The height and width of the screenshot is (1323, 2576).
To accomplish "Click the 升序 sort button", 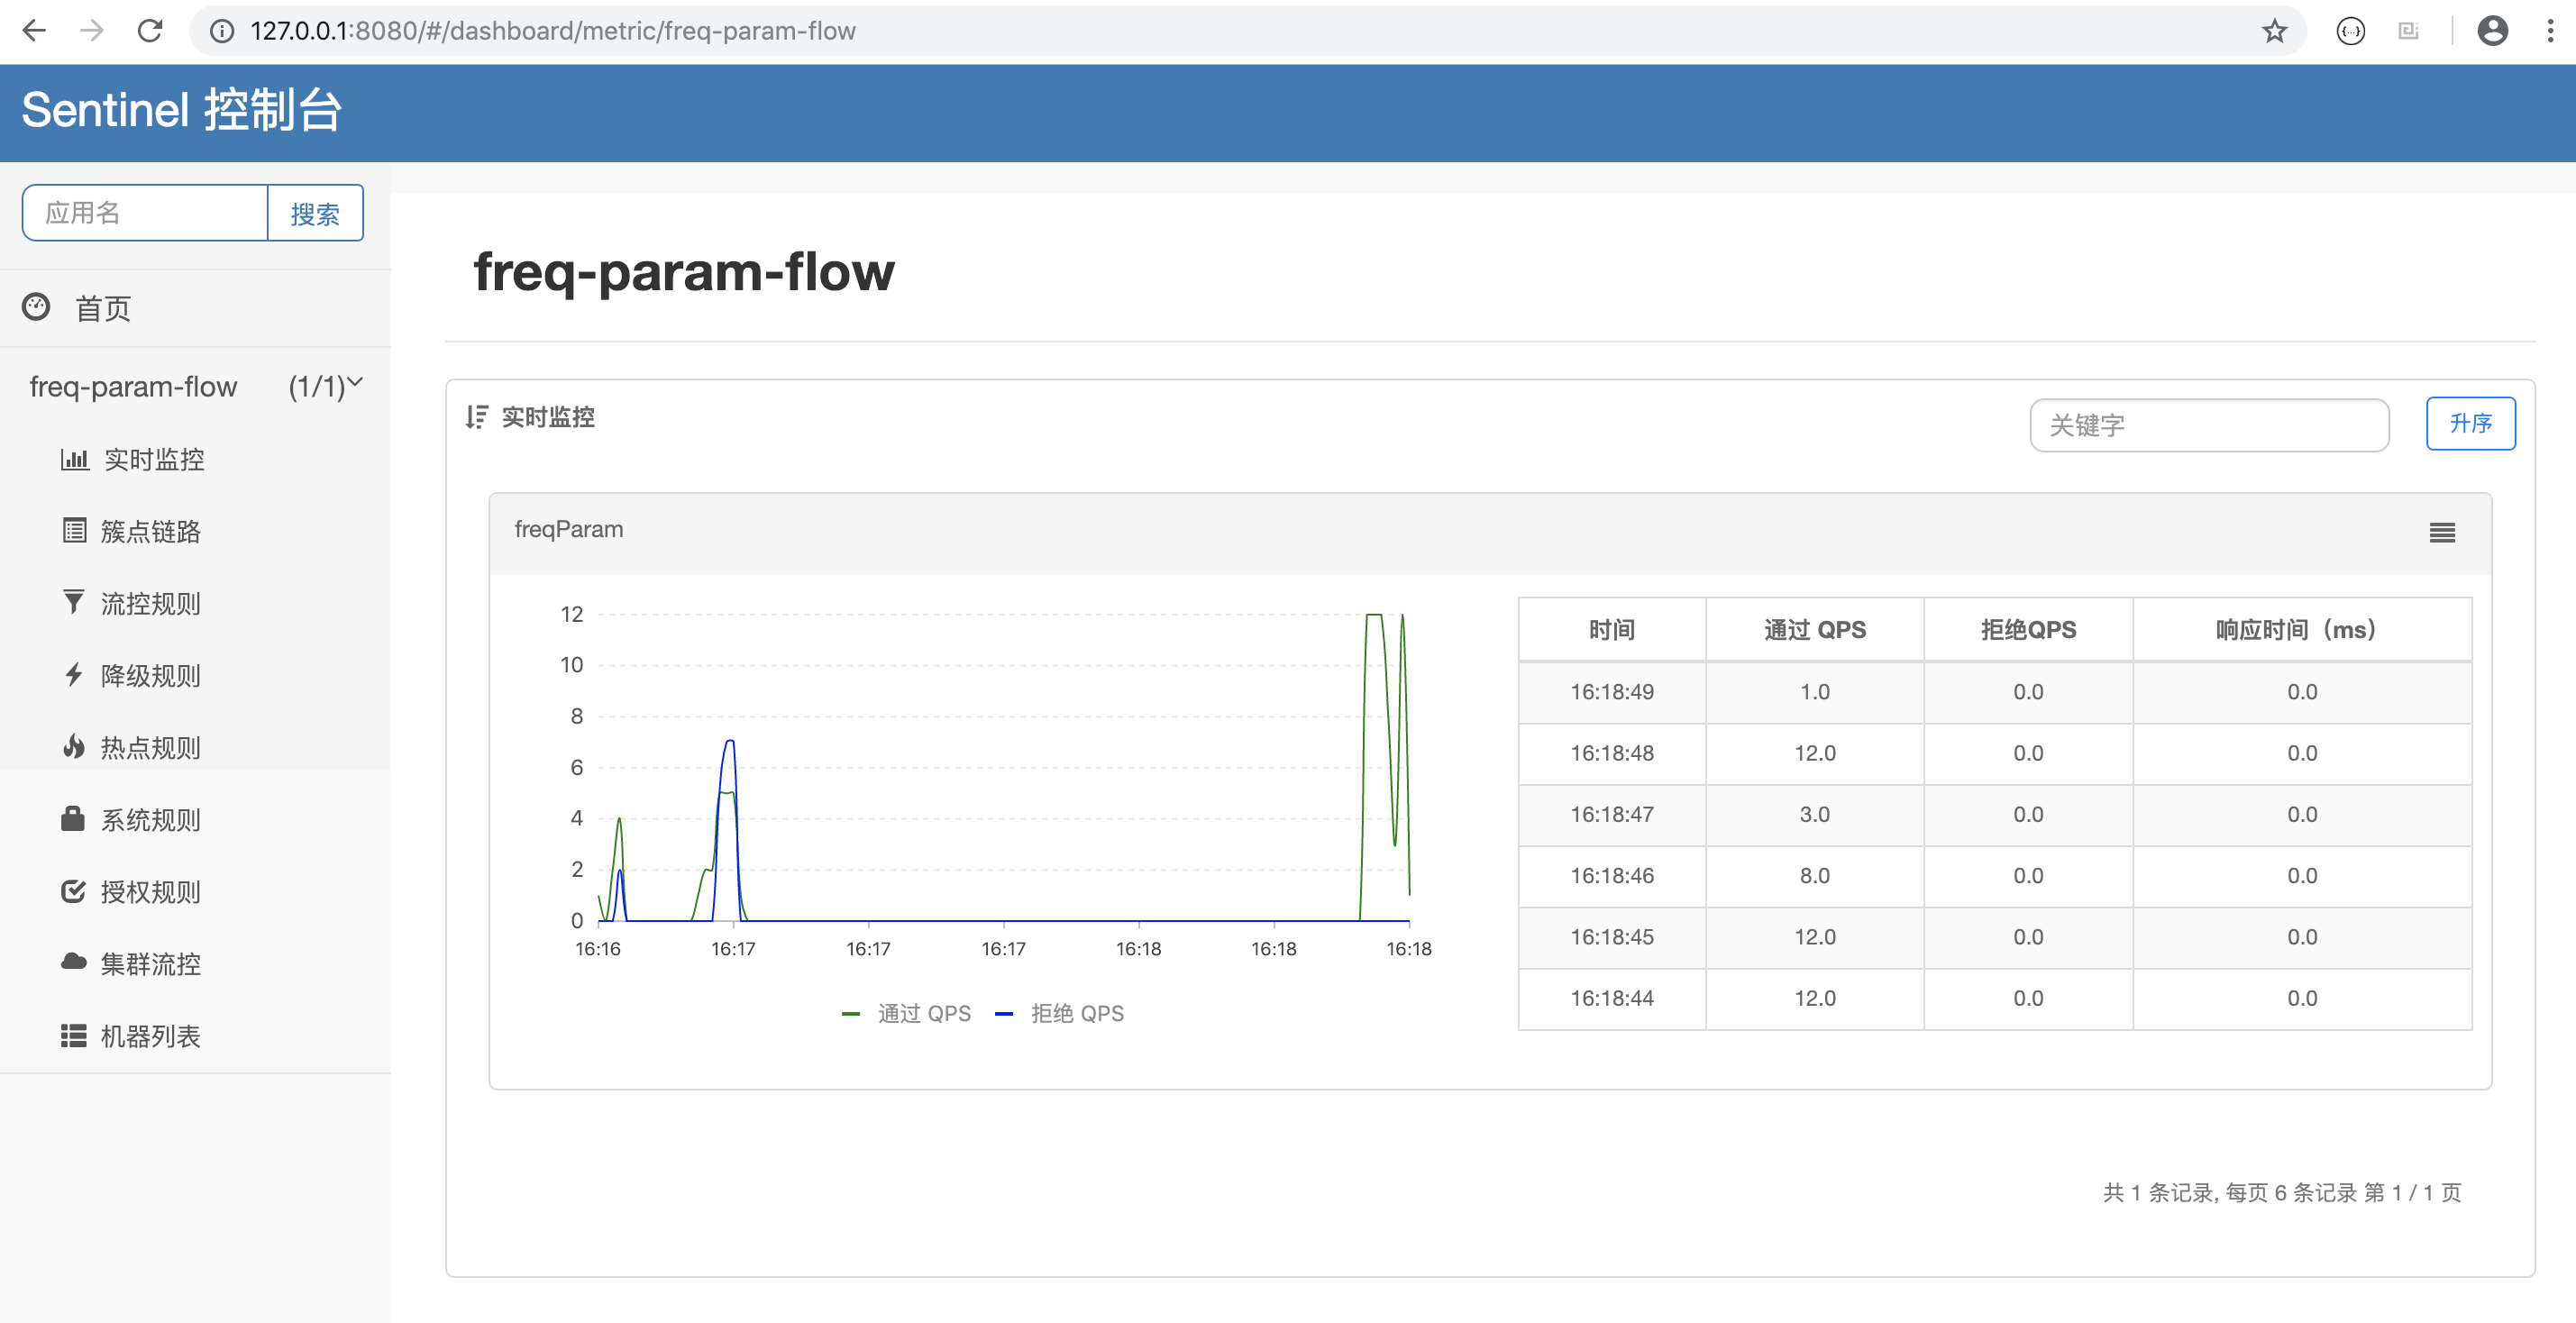I will pos(2470,424).
